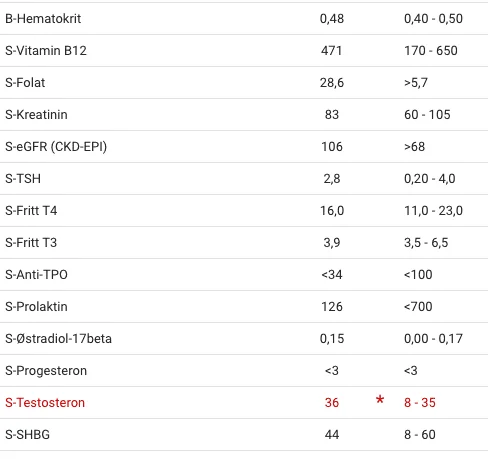488x459 pixels.
Task: Select the SHBG reference range 8 - 60
Action: [x=420, y=435]
